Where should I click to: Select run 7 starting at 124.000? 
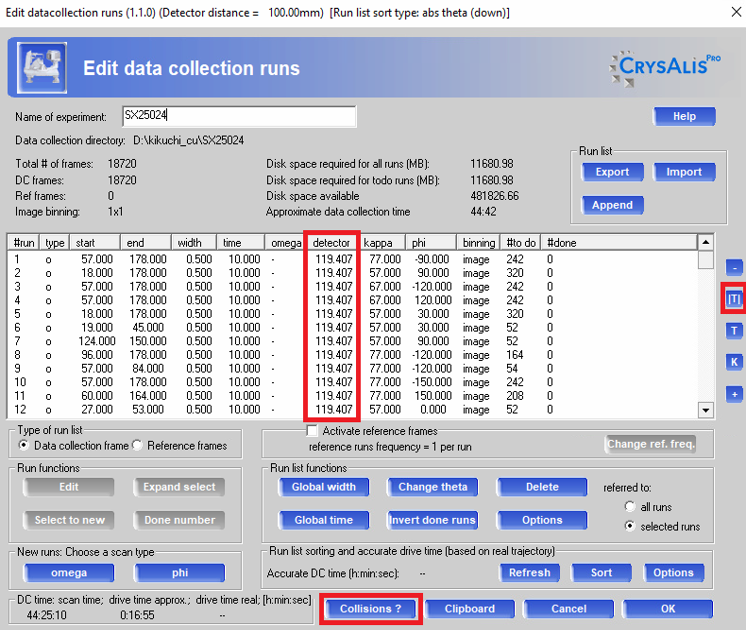(x=352, y=341)
